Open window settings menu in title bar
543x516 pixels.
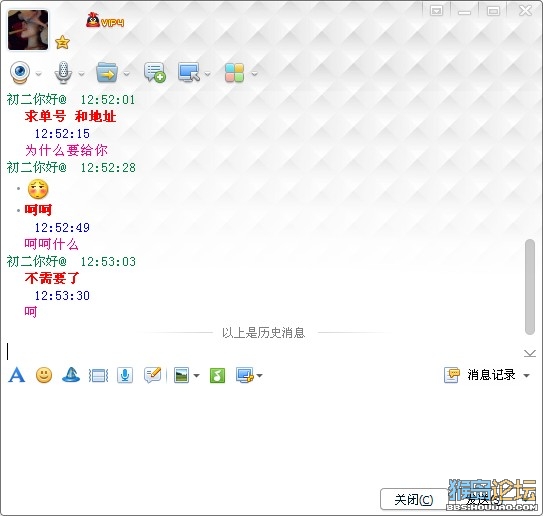[436, 11]
